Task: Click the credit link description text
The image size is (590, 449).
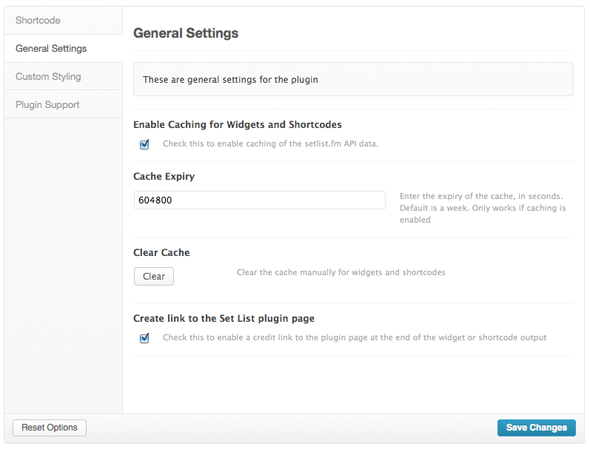Action: [x=354, y=338]
